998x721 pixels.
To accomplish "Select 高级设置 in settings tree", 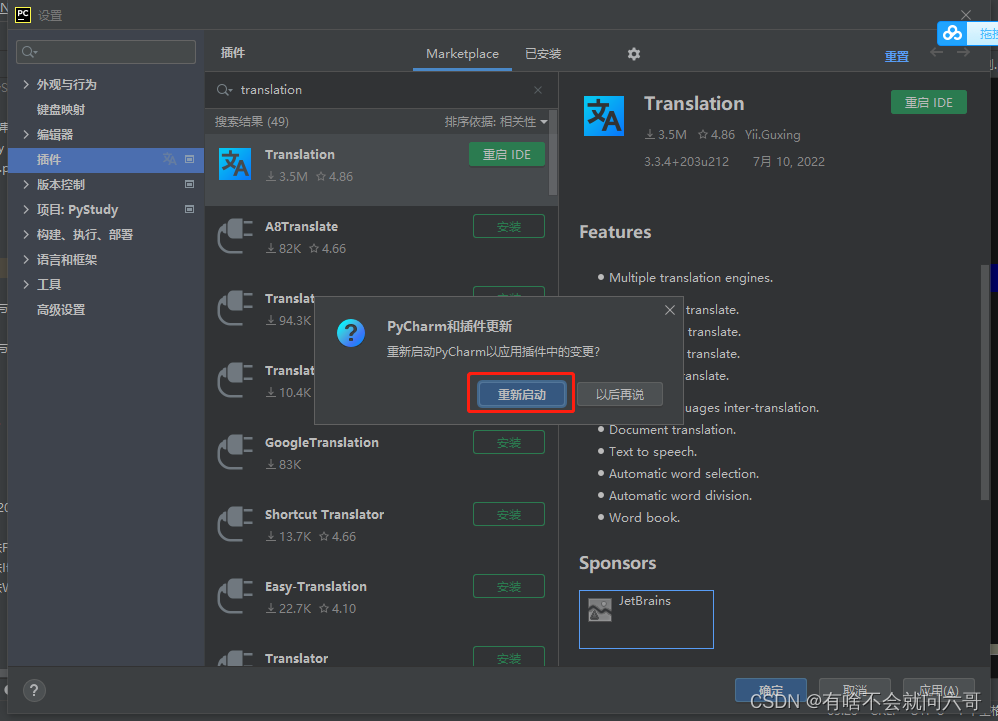I will [60, 310].
